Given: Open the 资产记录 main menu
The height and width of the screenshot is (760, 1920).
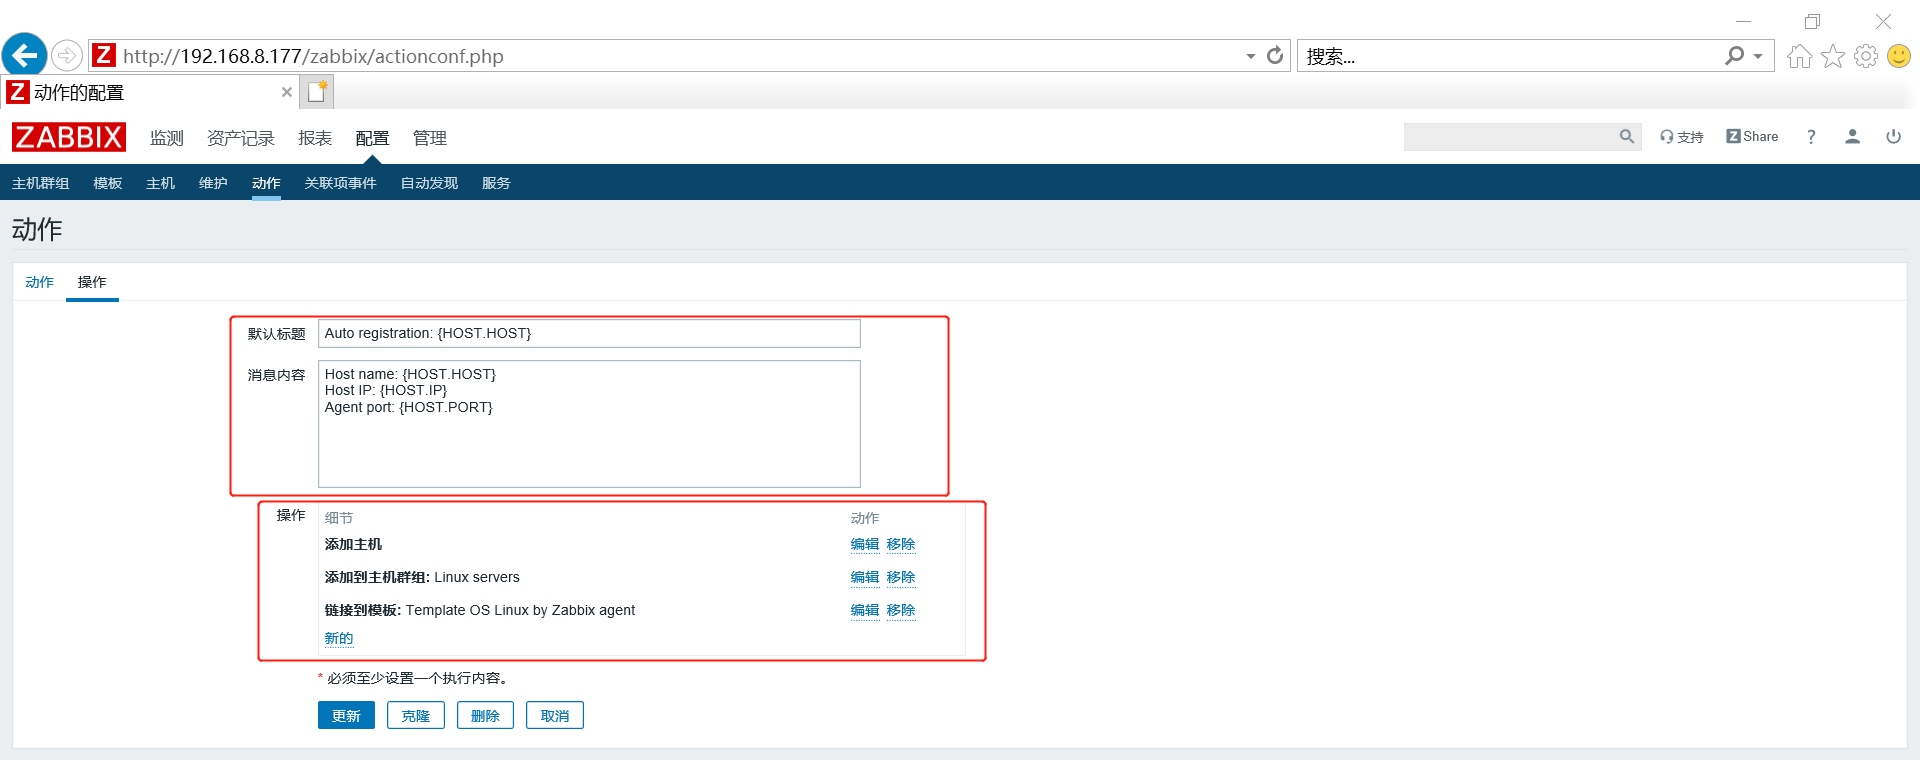Looking at the screenshot, I should 241,138.
